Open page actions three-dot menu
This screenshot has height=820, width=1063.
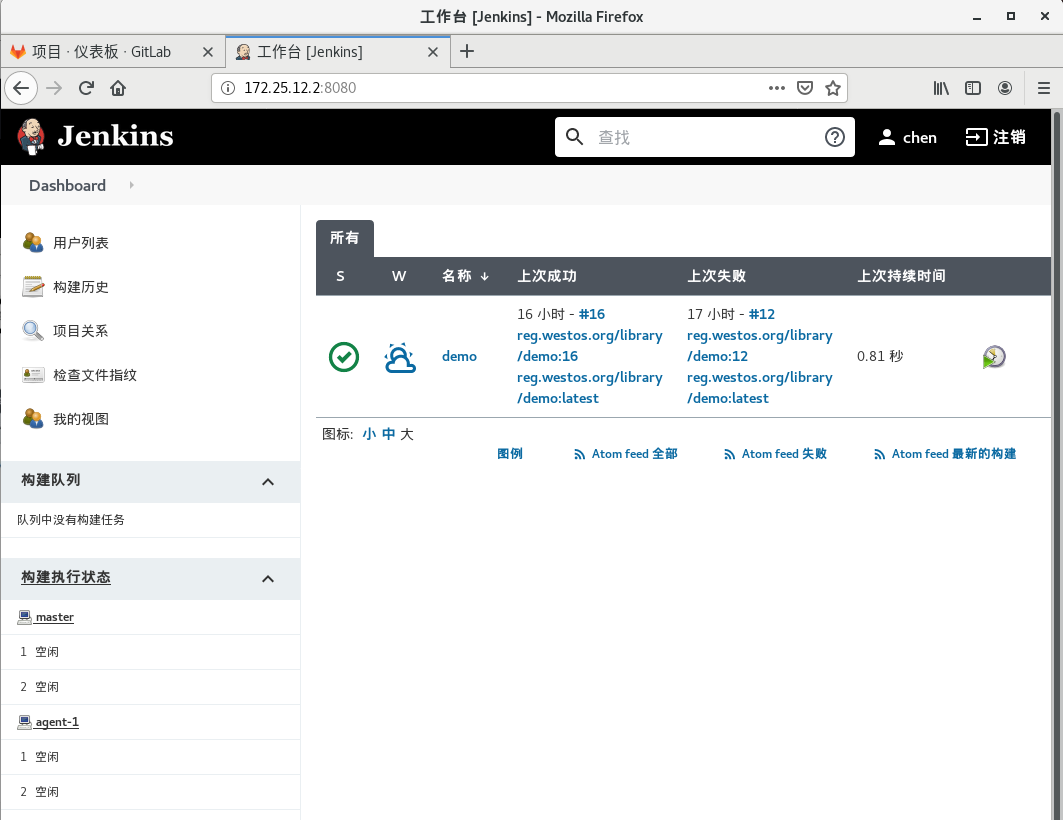coord(777,88)
